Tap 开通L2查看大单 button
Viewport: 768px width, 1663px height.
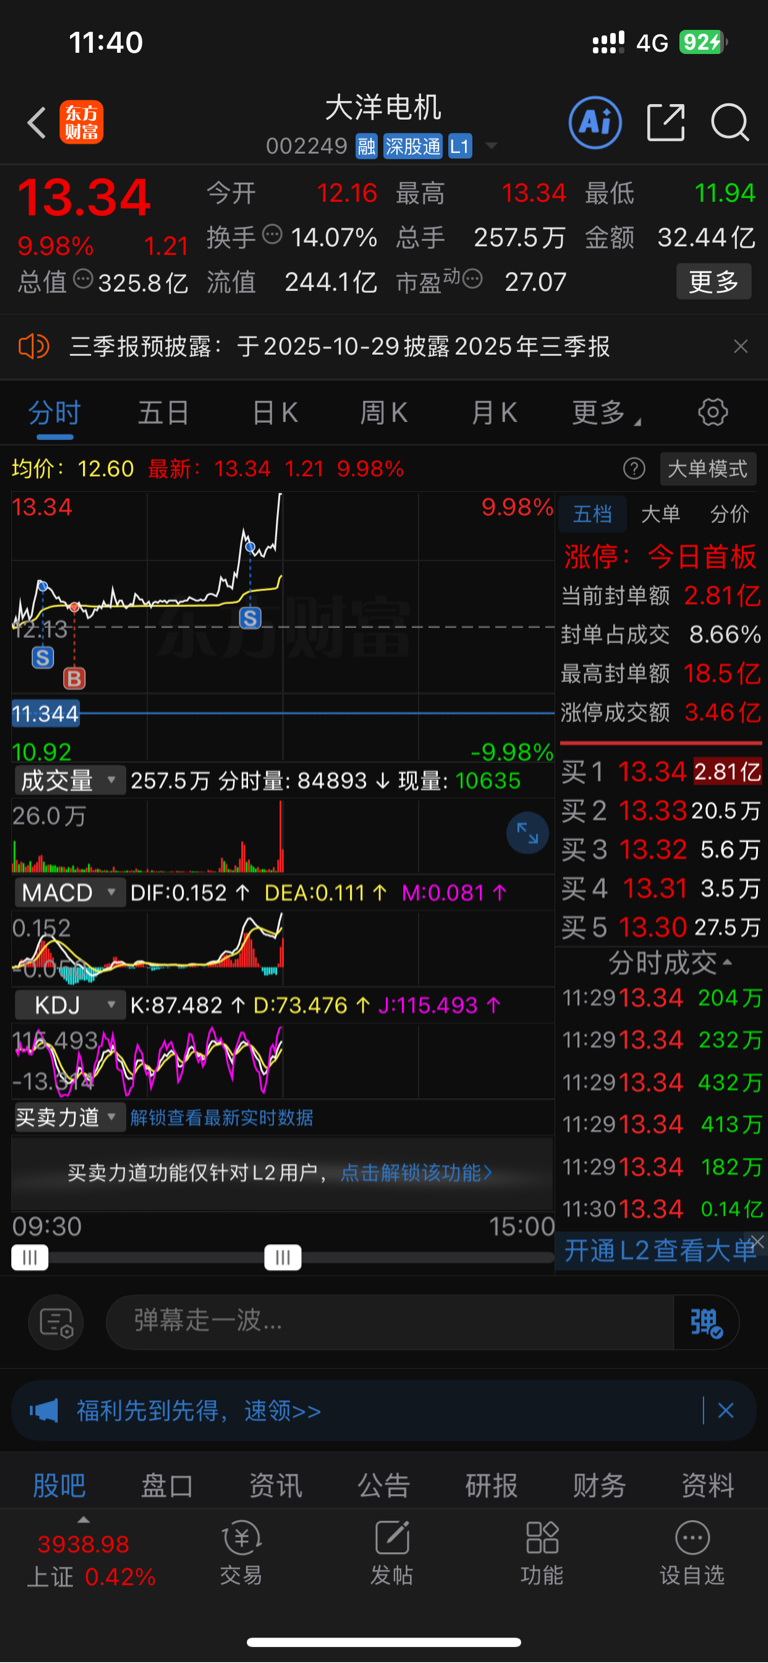coord(660,1250)
